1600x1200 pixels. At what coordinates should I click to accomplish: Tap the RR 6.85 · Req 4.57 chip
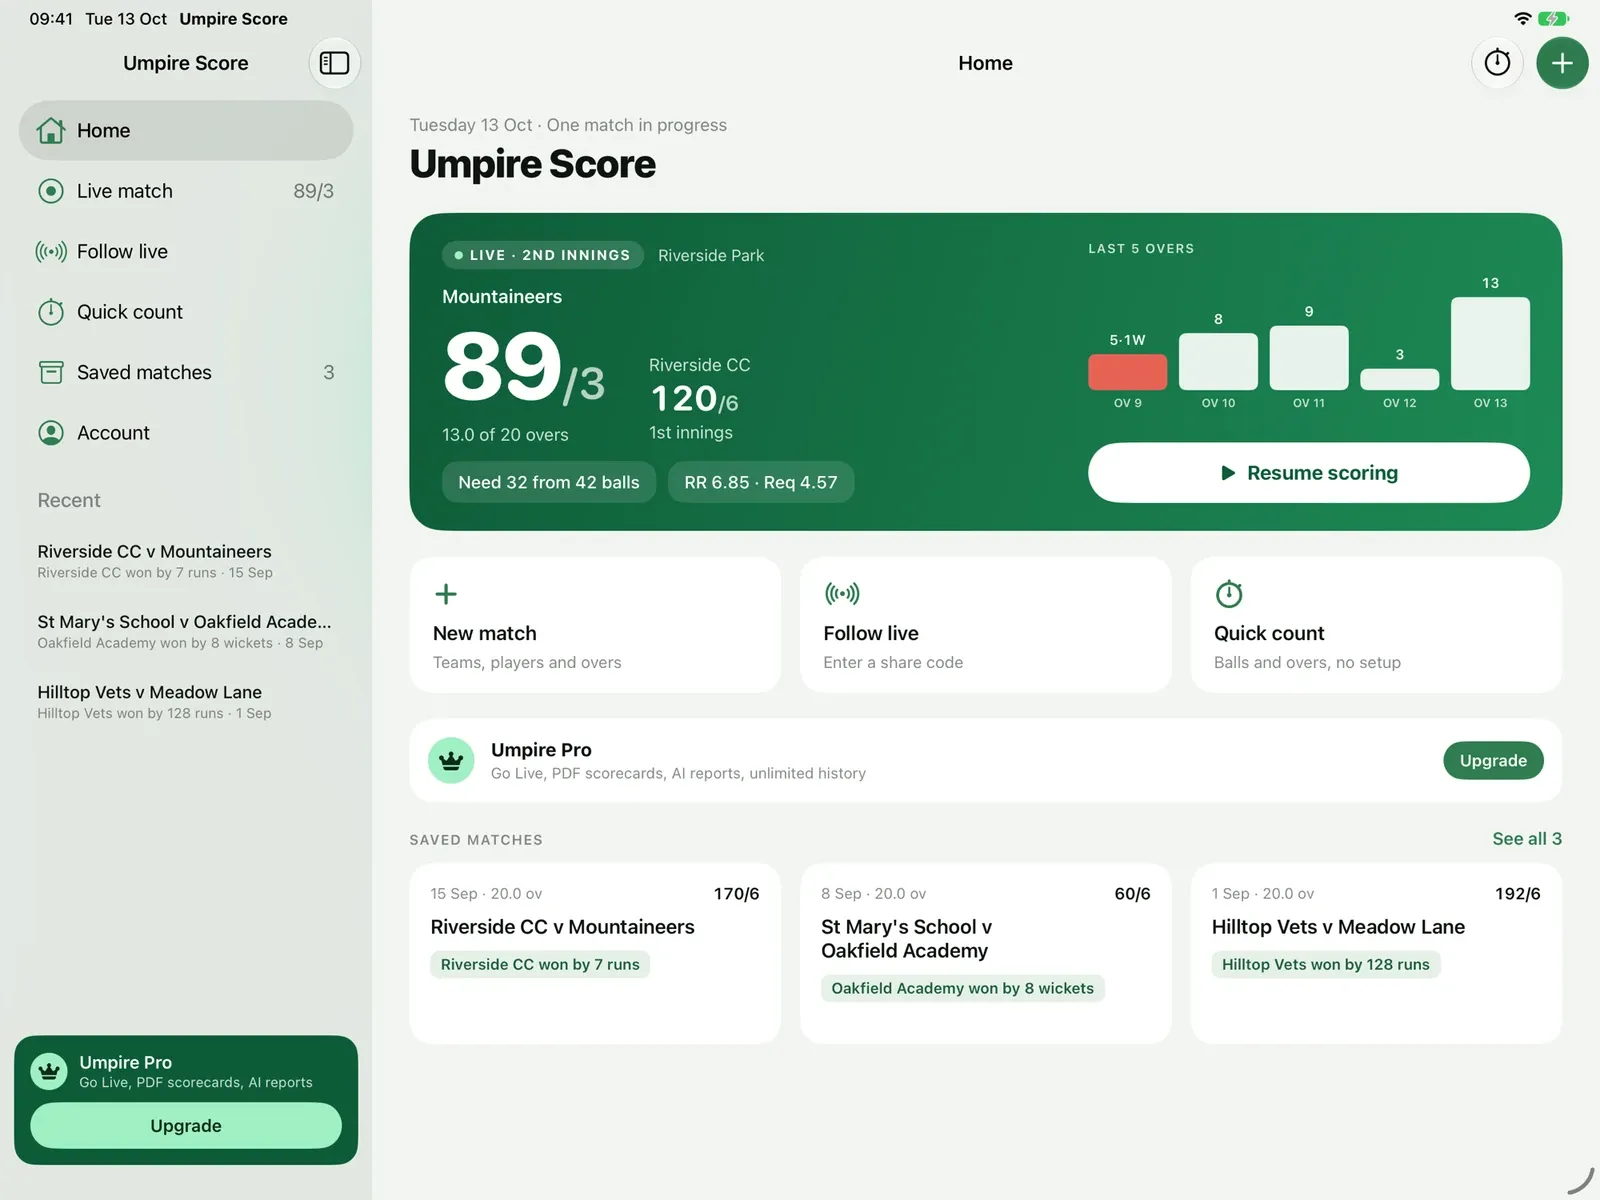coord(761,482)
